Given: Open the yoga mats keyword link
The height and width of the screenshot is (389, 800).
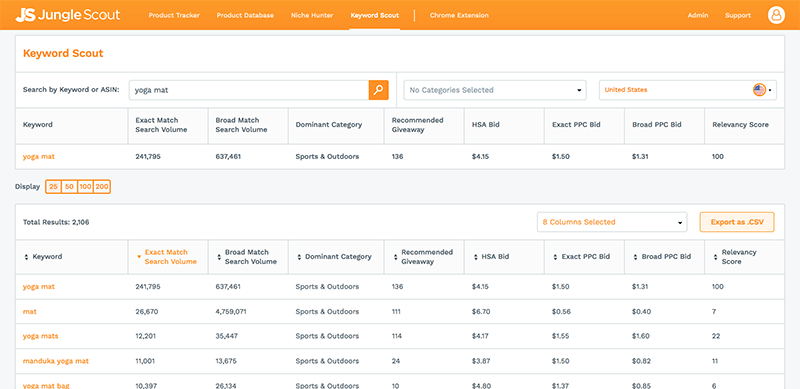Looking at the screenshot, I should [40, 336].
